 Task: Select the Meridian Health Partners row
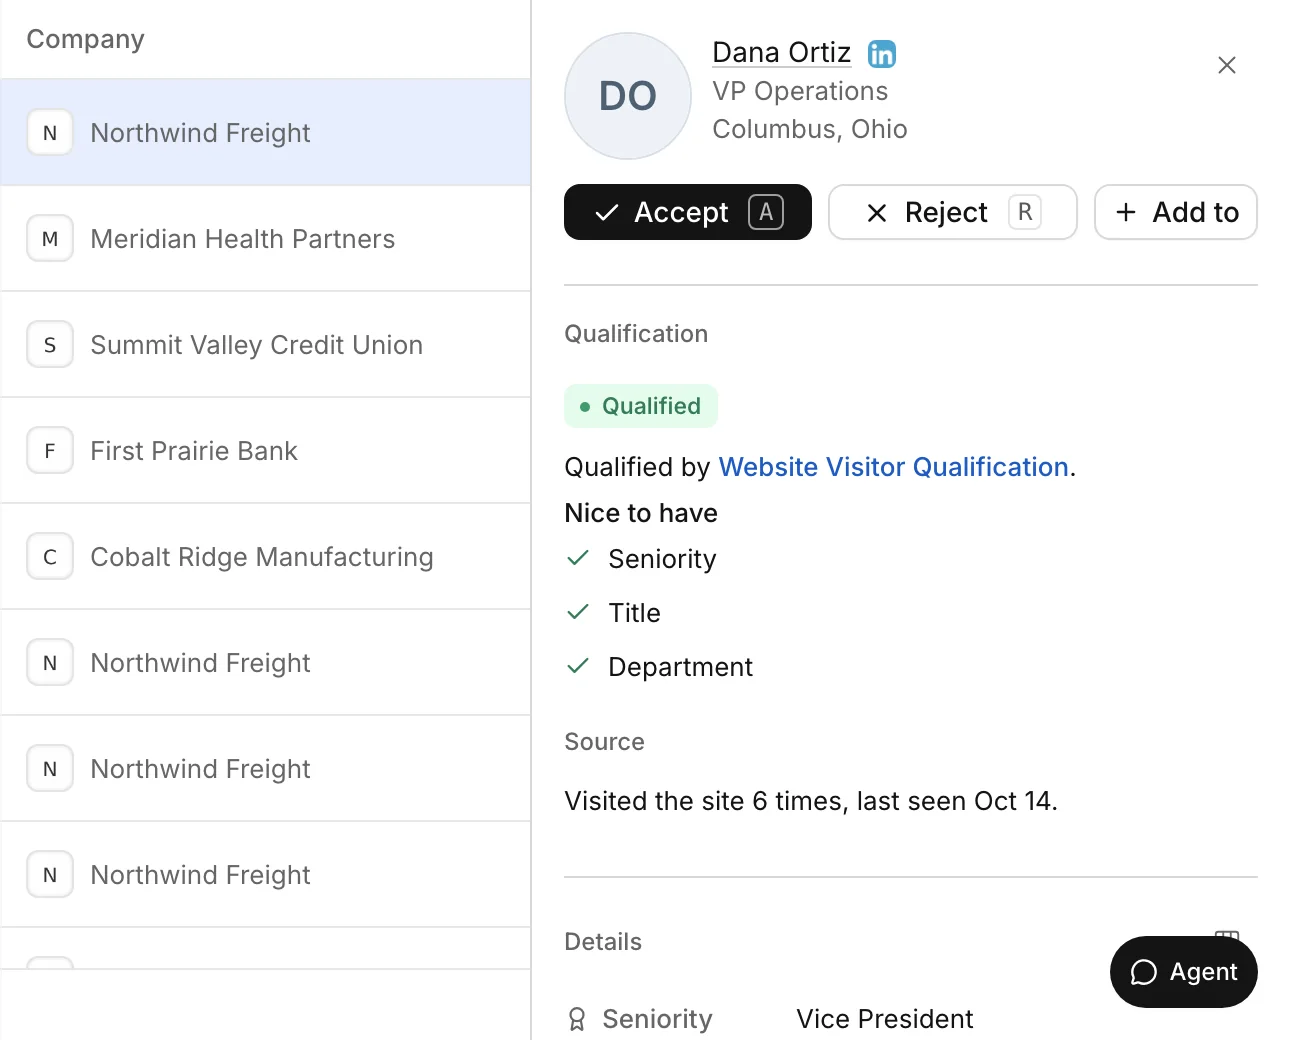pos(265,239)
